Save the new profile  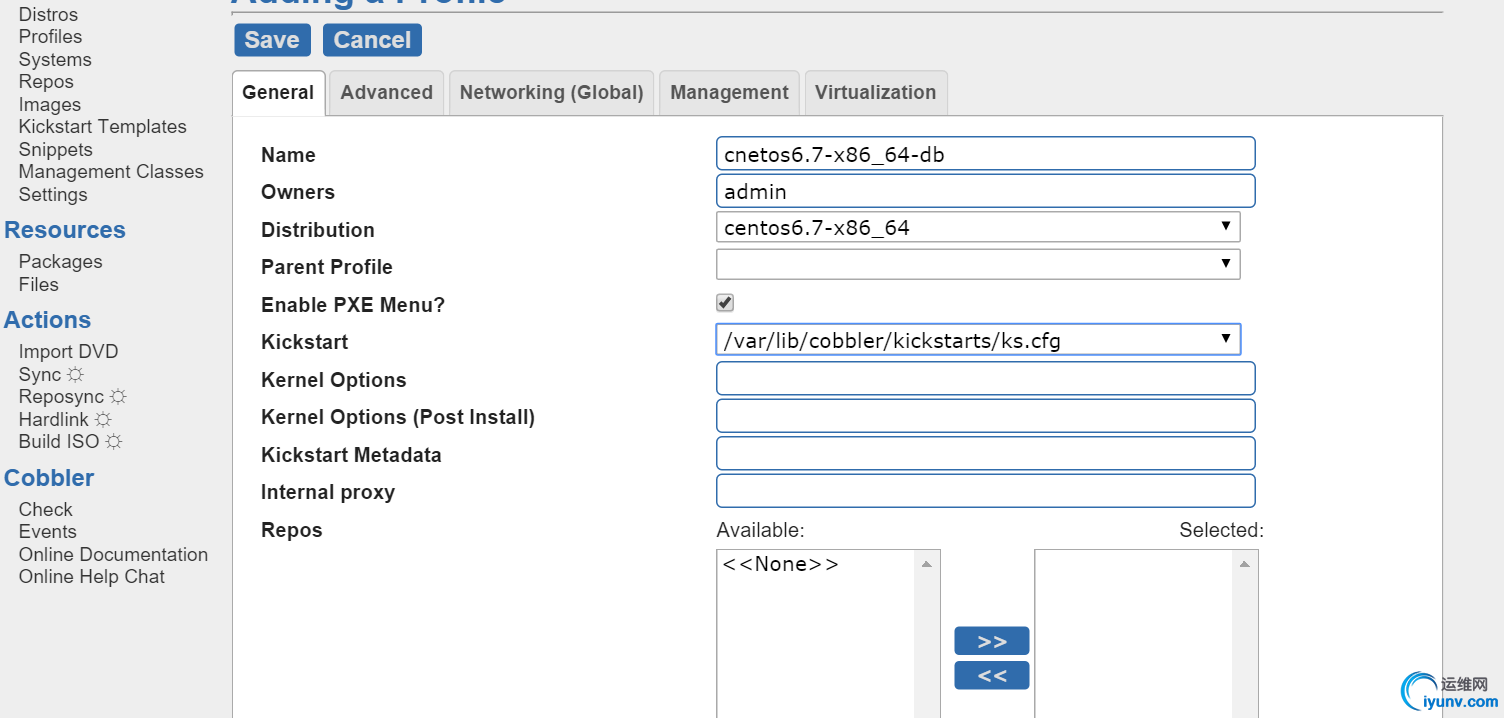point(272,40)
